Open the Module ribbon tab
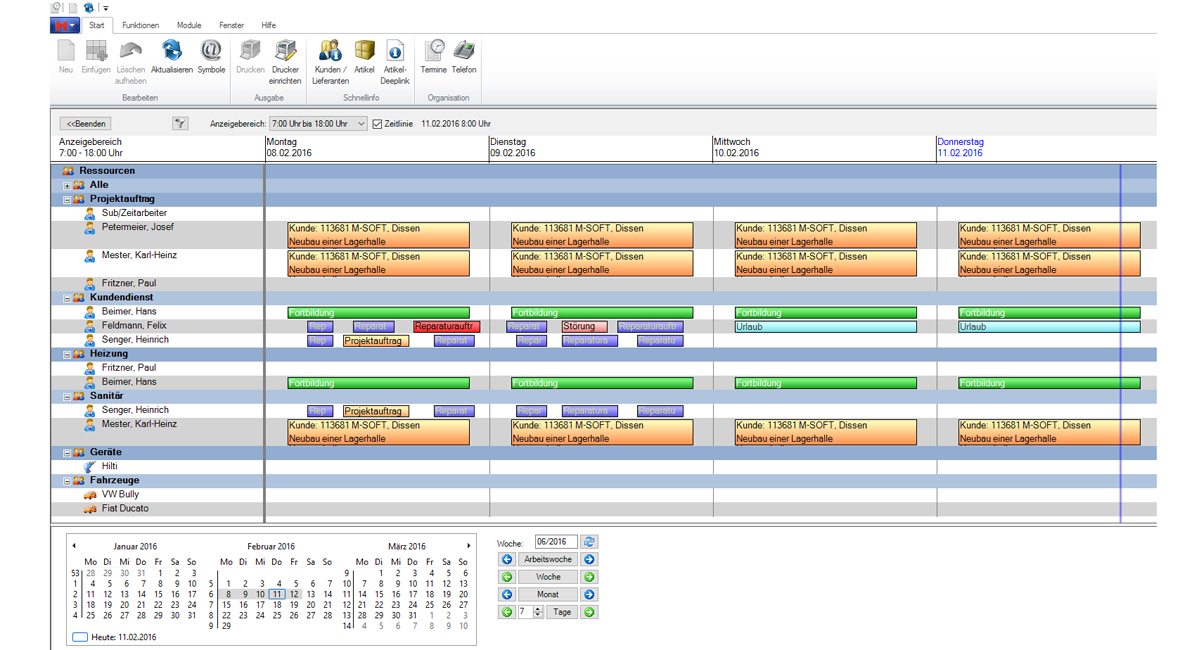Viewport: 1180px width, 650px height. pos(189,25)
